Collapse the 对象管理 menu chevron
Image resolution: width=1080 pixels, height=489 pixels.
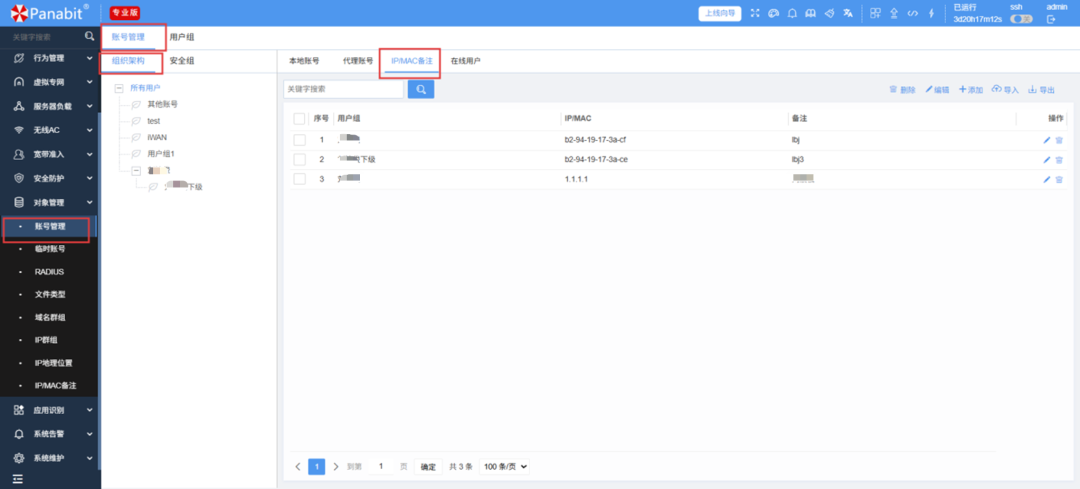[90, 202]
